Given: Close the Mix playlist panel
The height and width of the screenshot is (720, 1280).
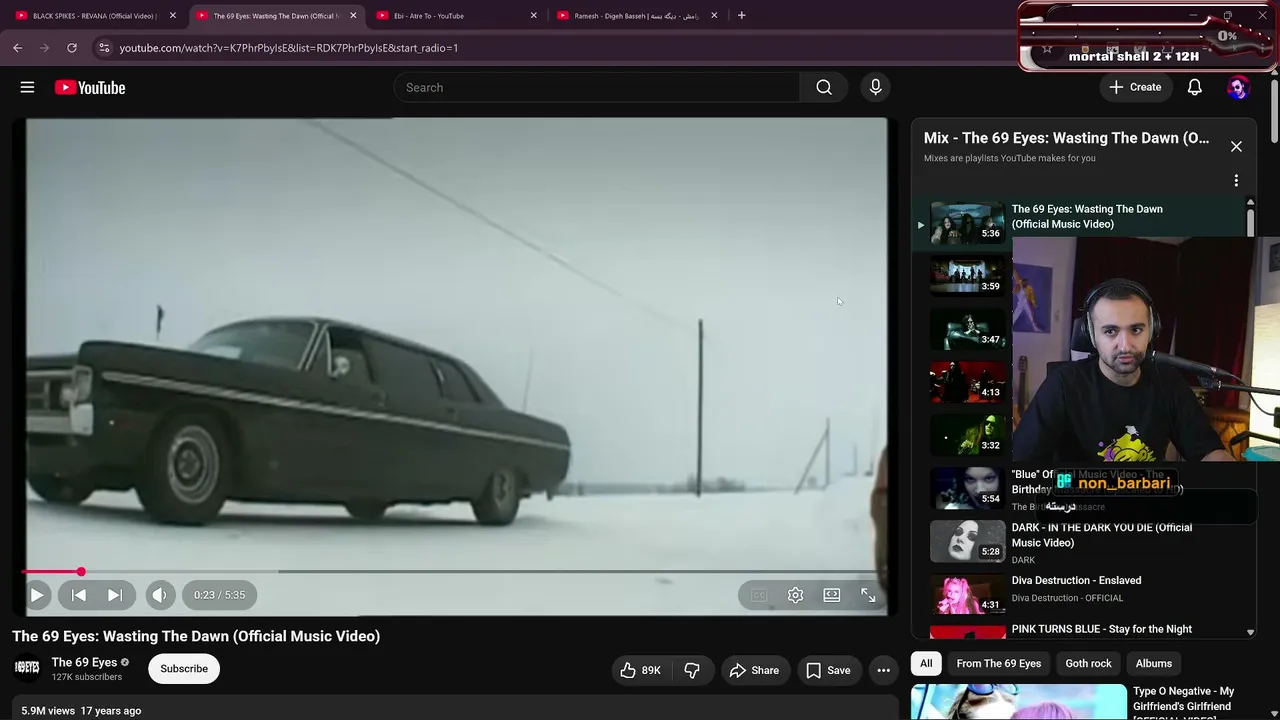Looking at the screenshot, I should (1236, 146).
